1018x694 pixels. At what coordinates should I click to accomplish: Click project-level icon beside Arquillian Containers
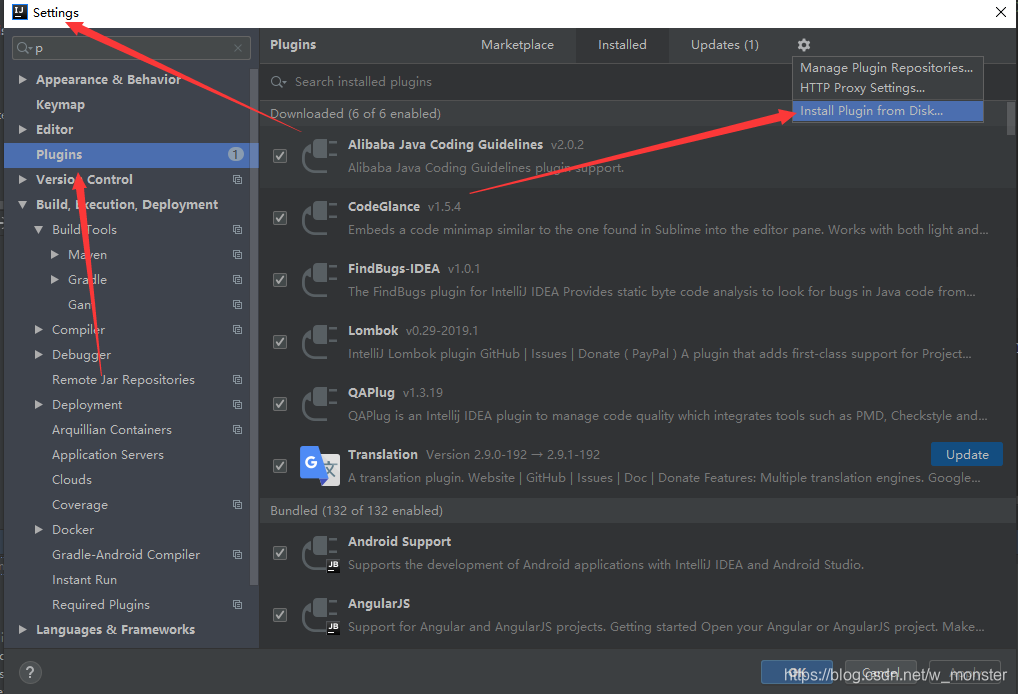(238, 430)
